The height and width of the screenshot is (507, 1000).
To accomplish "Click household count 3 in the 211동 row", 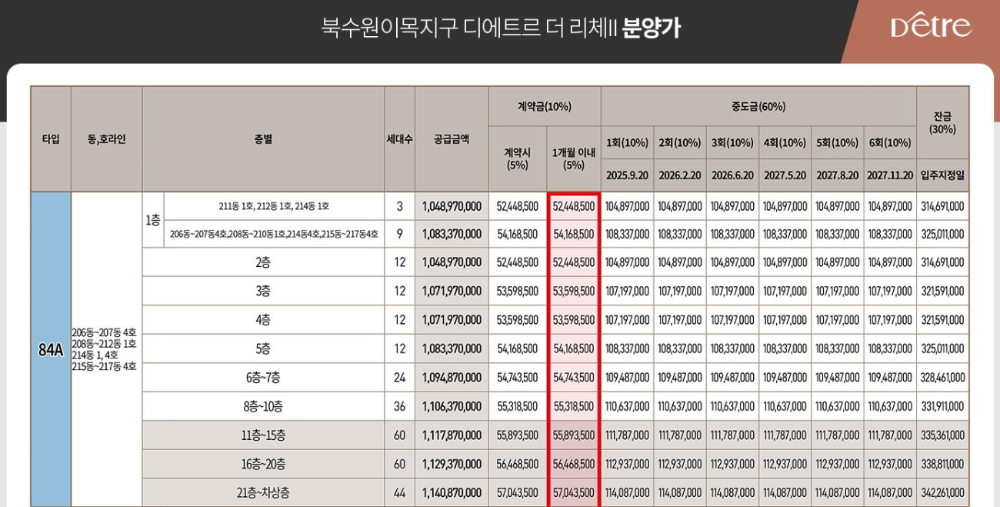I will [x=399, y=206].
